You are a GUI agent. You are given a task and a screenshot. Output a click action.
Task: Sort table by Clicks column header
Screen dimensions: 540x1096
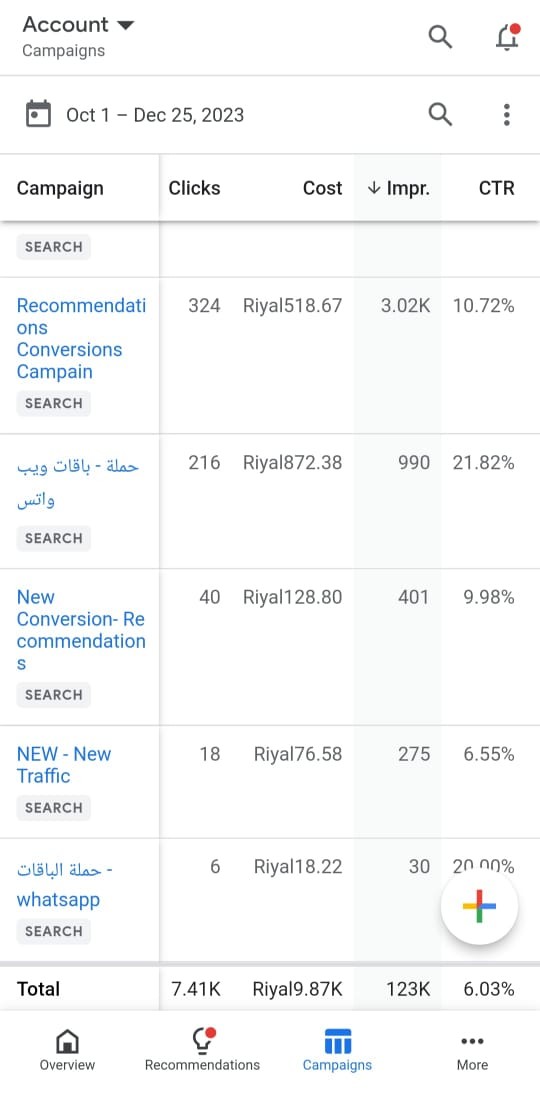coord(194,188)
